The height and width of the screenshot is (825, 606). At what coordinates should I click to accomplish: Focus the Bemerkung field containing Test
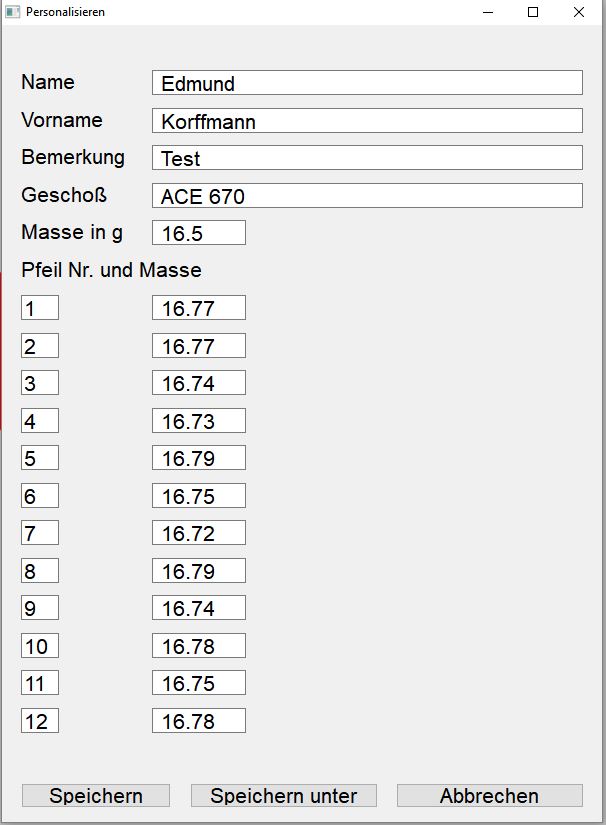[367, 158]
